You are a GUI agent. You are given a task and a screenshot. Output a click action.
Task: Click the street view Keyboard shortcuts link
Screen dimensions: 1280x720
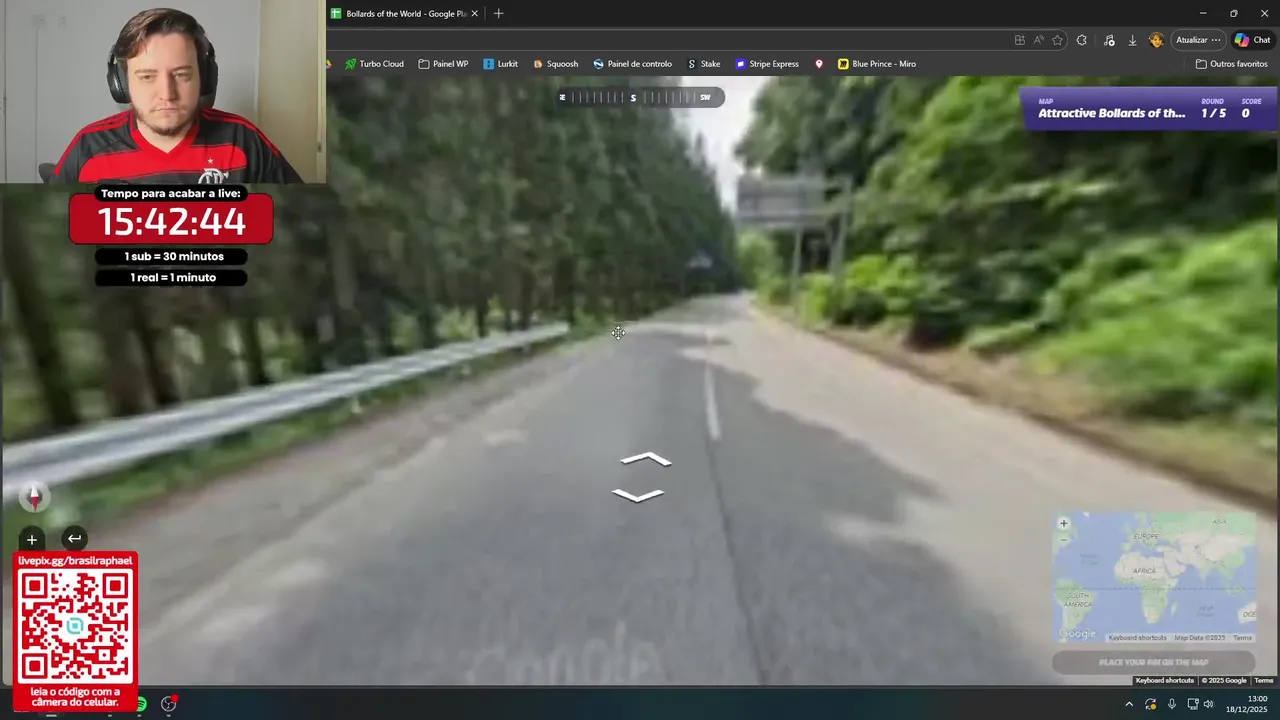point(1164,681)
